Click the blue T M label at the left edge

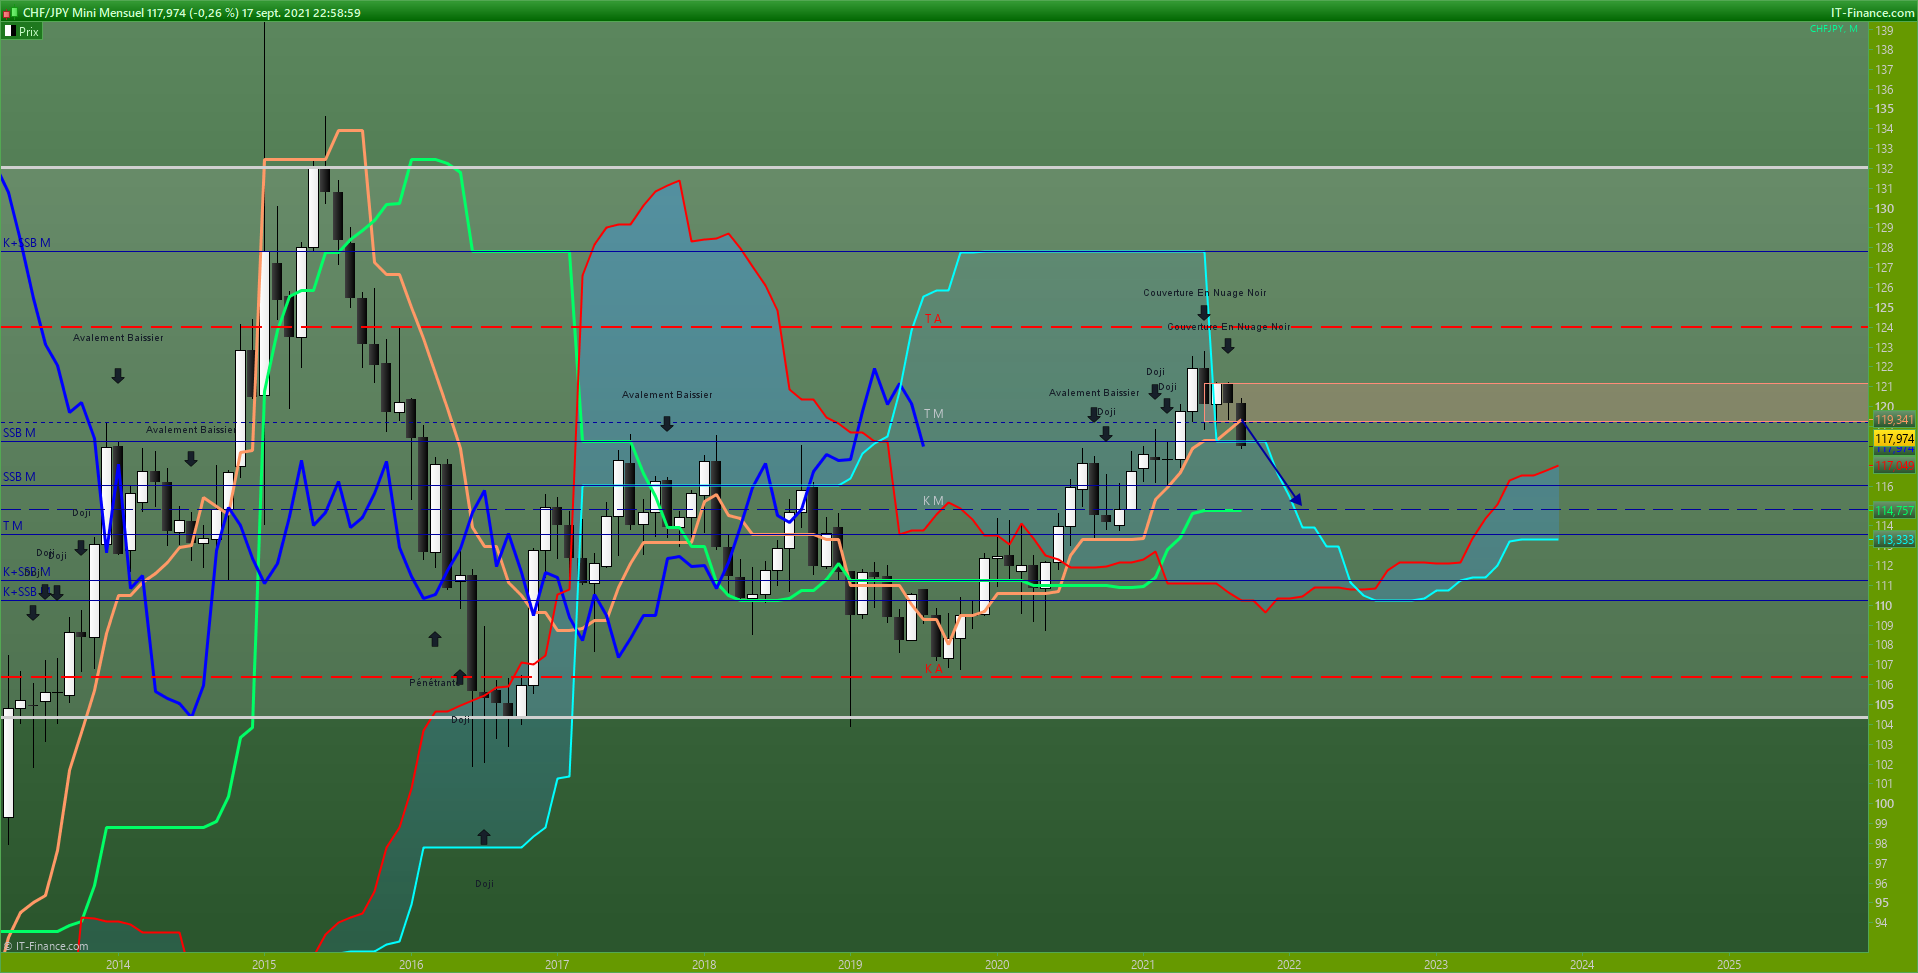(x=13, y=526)
